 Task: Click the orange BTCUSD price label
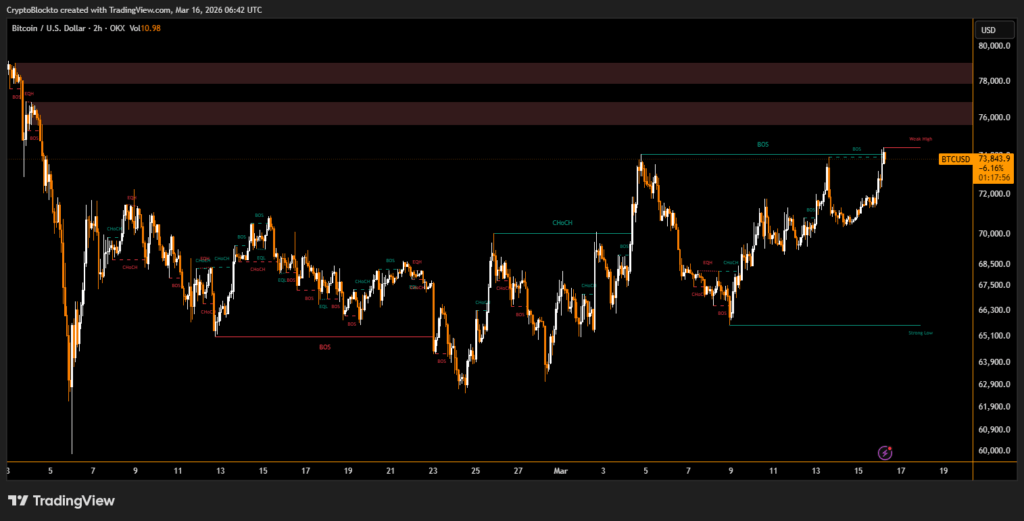point(955,159)
